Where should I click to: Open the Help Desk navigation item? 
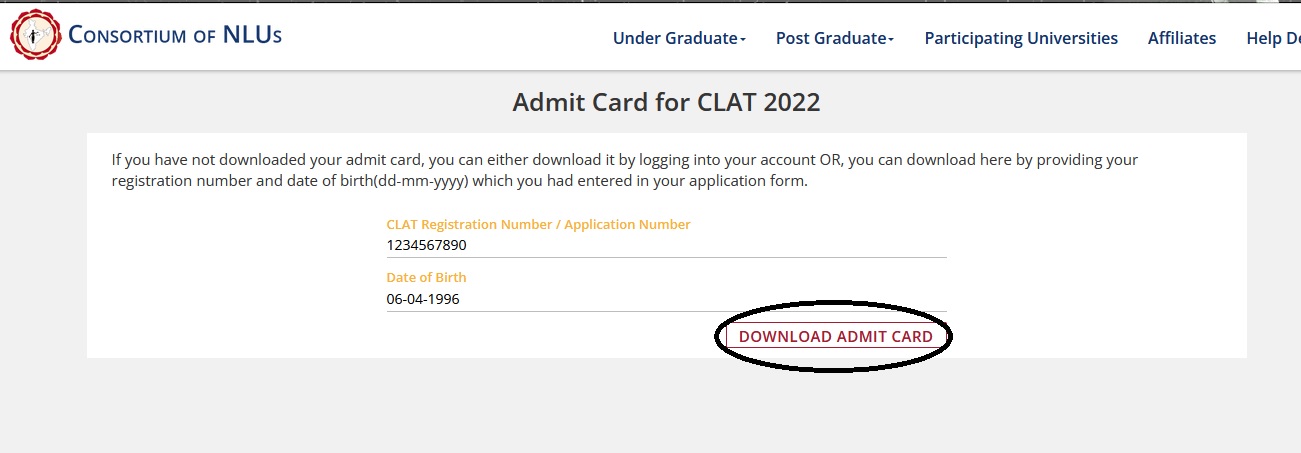[x=1273, y=38]
